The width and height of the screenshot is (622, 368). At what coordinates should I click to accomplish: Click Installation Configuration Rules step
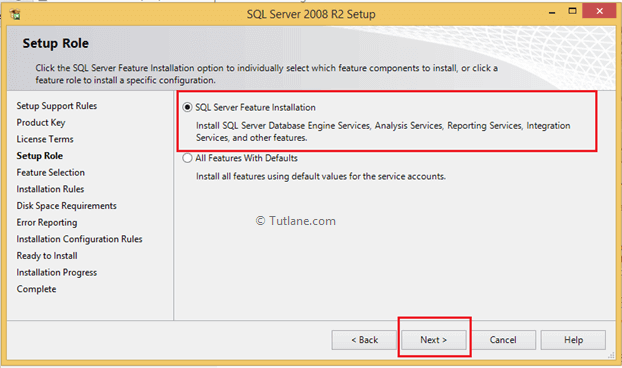click(x=79, y=239)
